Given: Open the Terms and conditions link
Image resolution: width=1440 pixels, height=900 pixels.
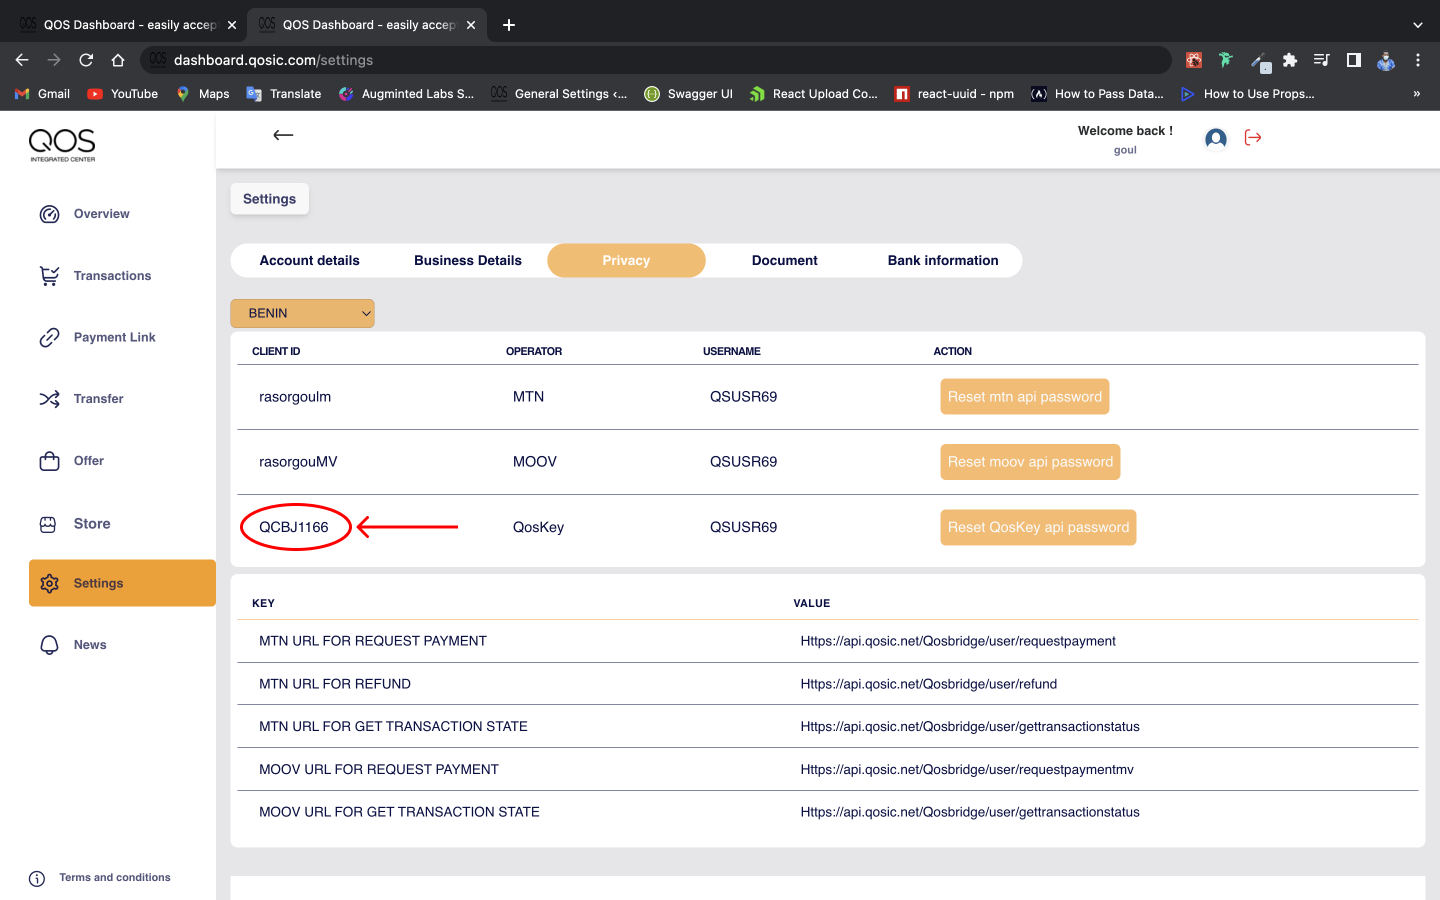Looking at the screenshot, I should pos(114,878).
